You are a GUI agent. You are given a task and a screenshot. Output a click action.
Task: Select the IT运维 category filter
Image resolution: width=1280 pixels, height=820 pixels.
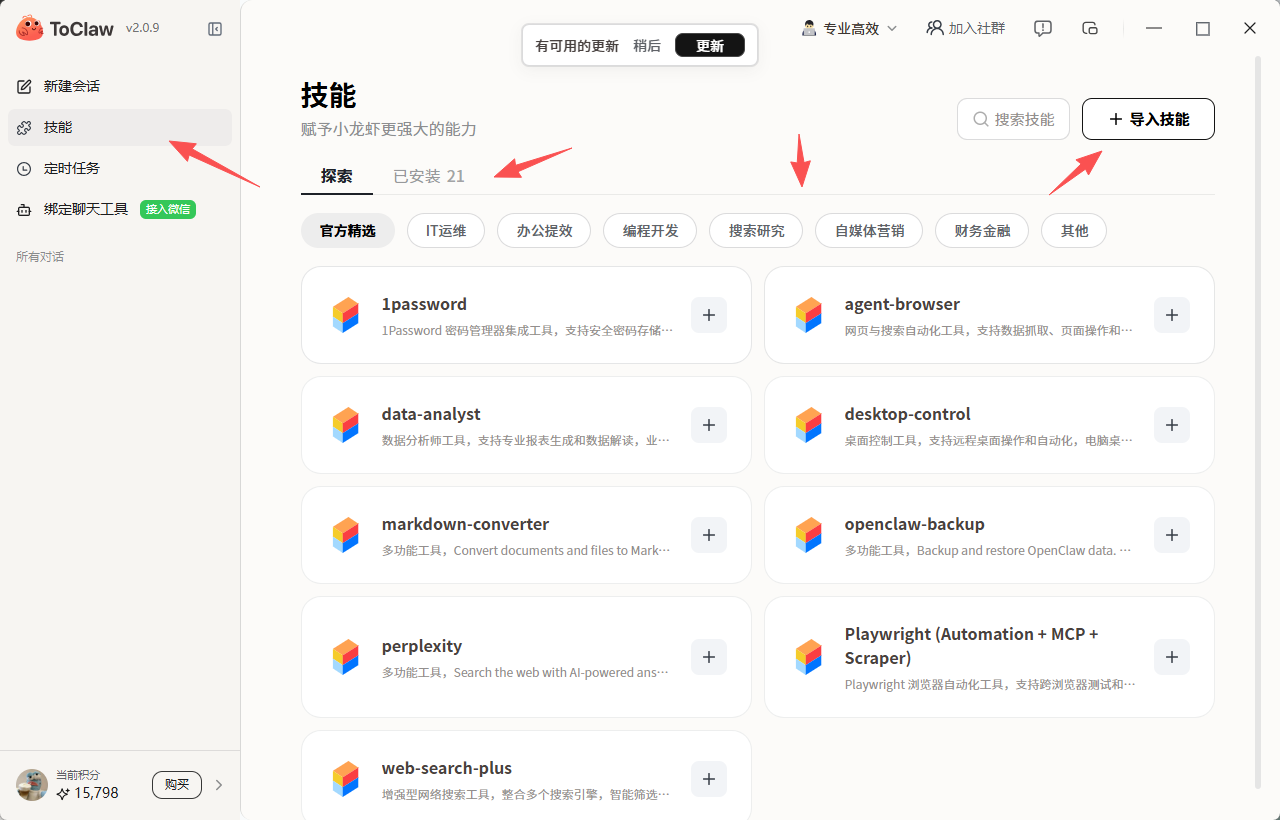(x=446, y=230)
